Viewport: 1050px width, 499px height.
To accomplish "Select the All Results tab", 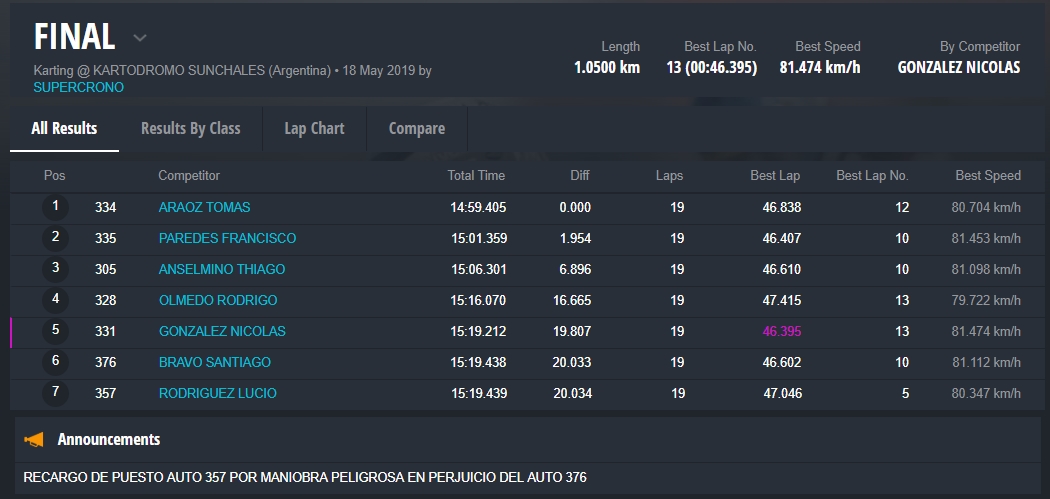I will [64, 128].
